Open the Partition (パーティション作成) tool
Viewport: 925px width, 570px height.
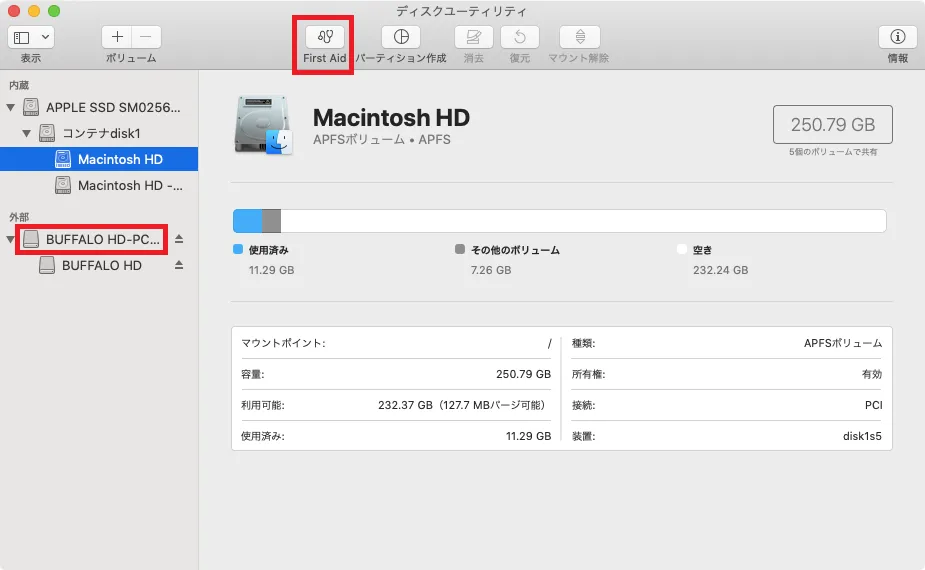point(401,37)
